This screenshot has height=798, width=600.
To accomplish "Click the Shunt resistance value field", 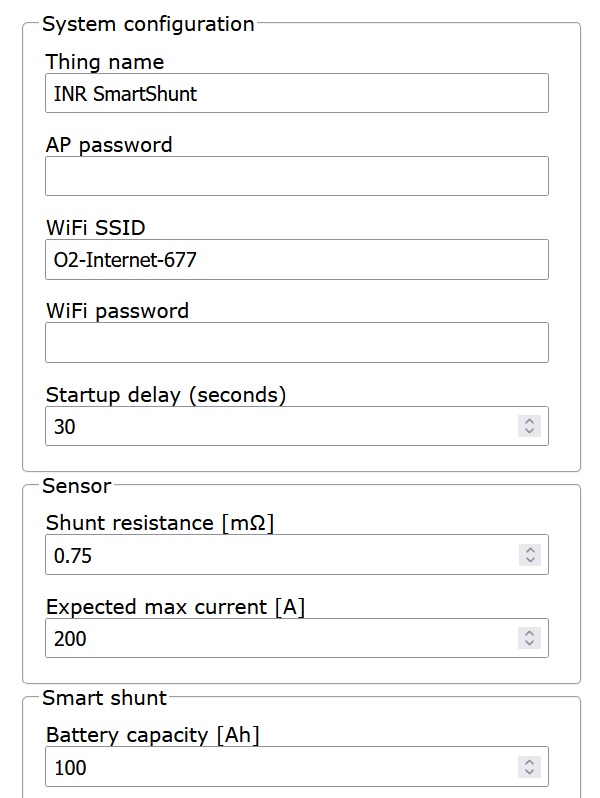I will click(x=280, y=555).
